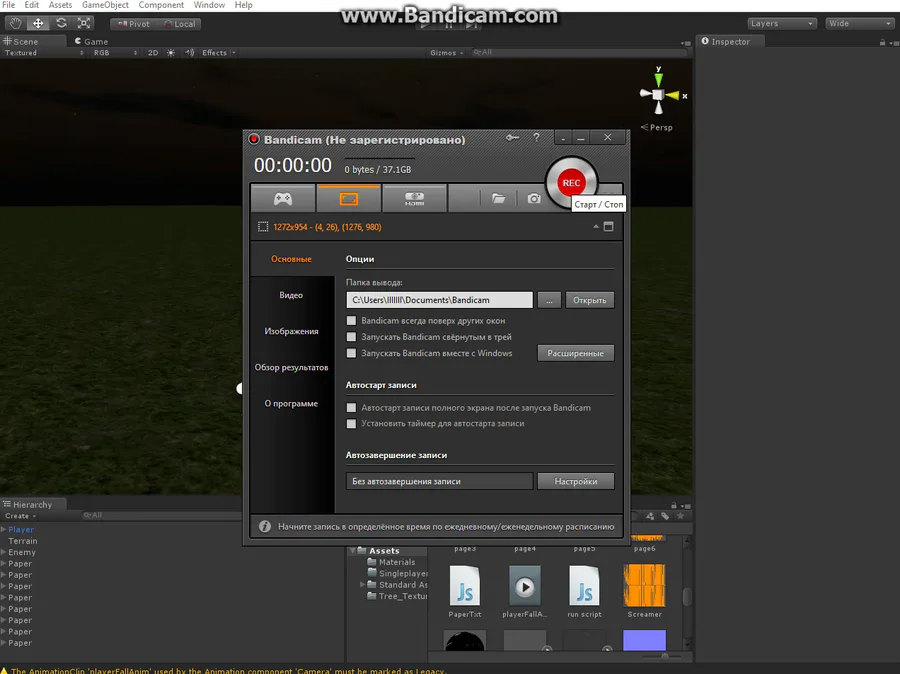This screenshot has height=674, width=900.
Task: Click the browse output folder button
Action: [x=549, y=300]
